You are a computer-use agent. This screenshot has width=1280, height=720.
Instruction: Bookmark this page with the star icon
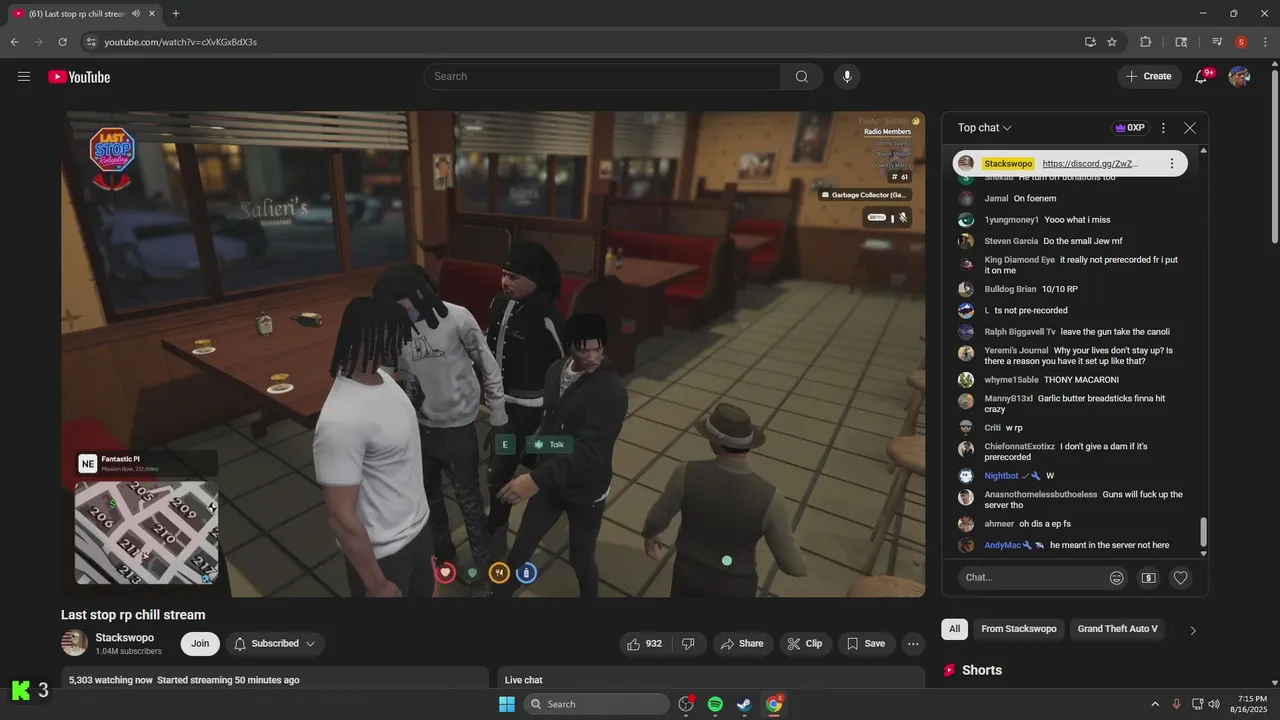pyautogui.click(x=1112, y=42)
